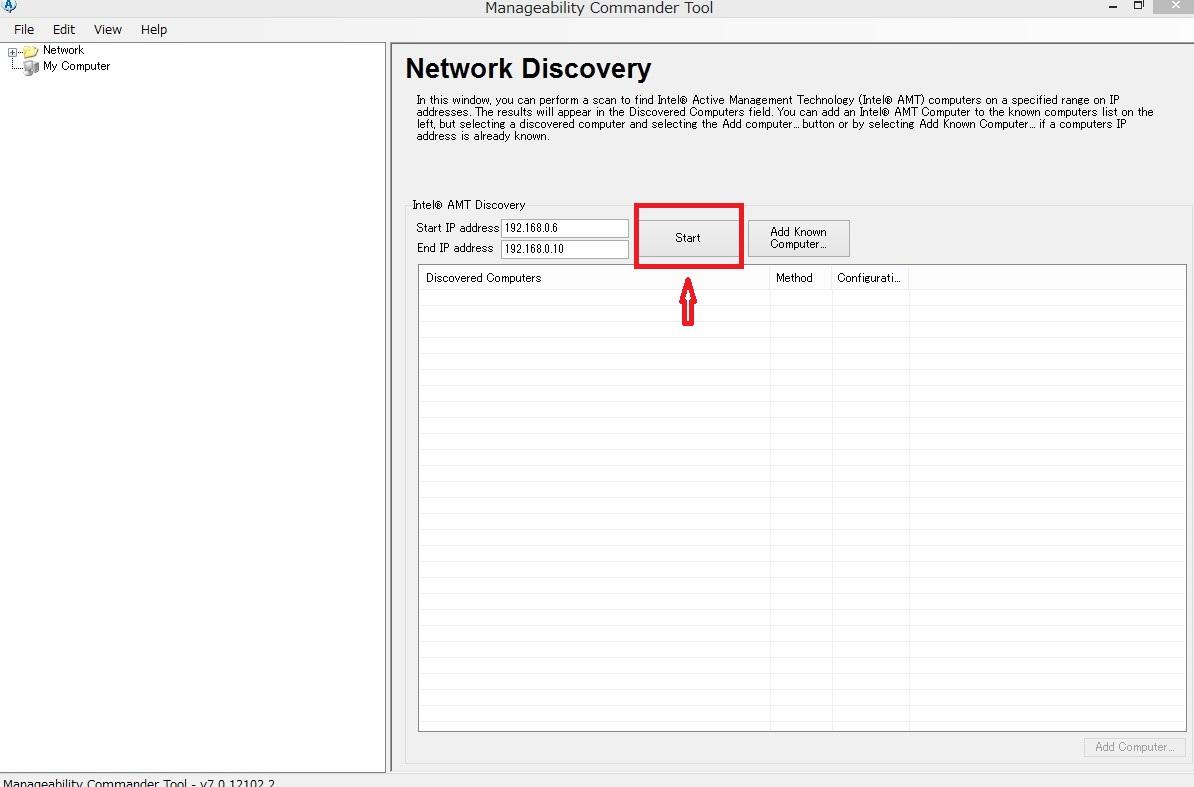The height and width of the screenshot is (787, 1194).
Task: Open the Edit menu
Action: pyautogui.click(x=64, y=30)
